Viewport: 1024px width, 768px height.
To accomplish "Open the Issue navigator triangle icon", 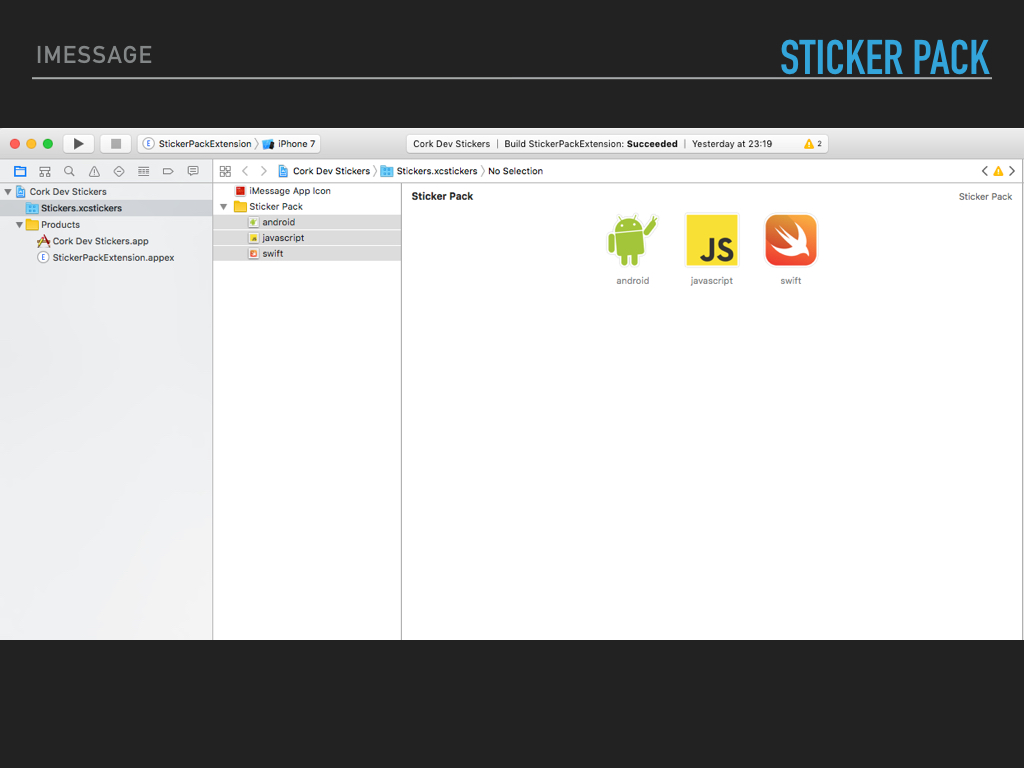I will pyautogui.click(x=94, y=171).
